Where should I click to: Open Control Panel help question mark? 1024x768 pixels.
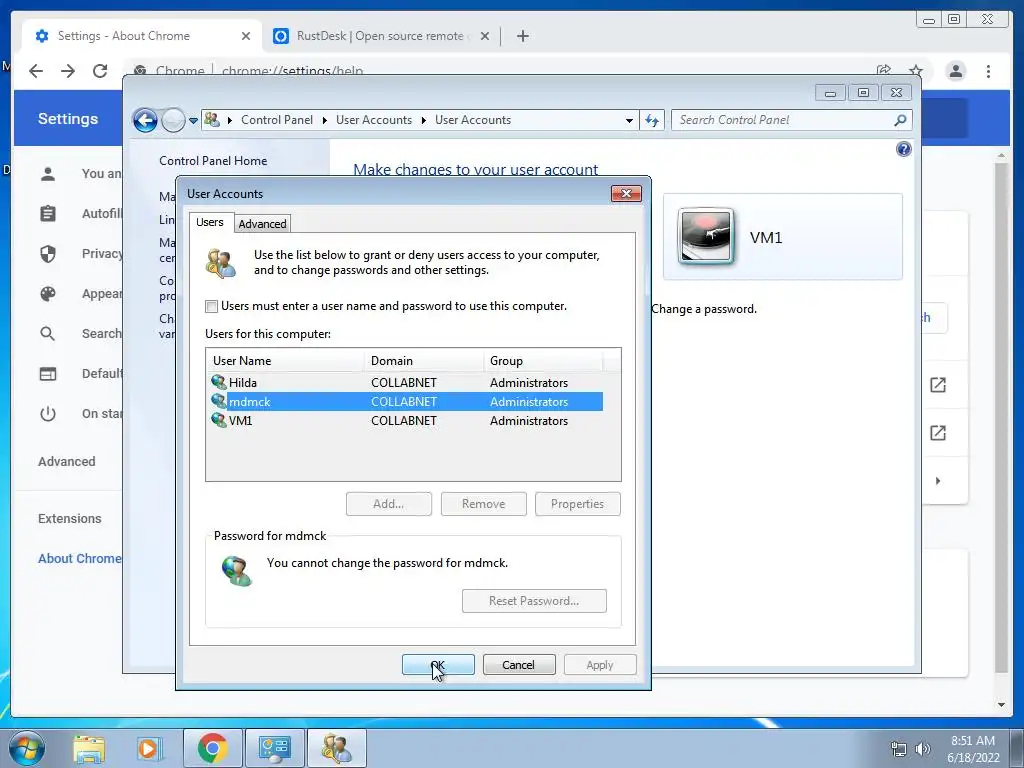(903, 150)
